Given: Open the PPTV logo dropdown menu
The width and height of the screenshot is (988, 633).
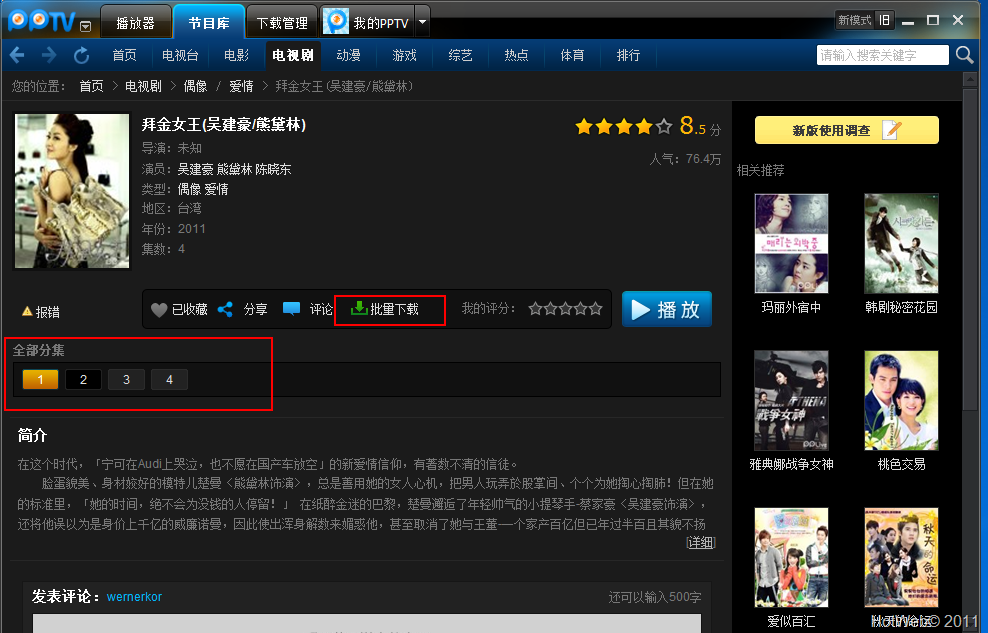Looking at the screenshot, I should (86, 26).
